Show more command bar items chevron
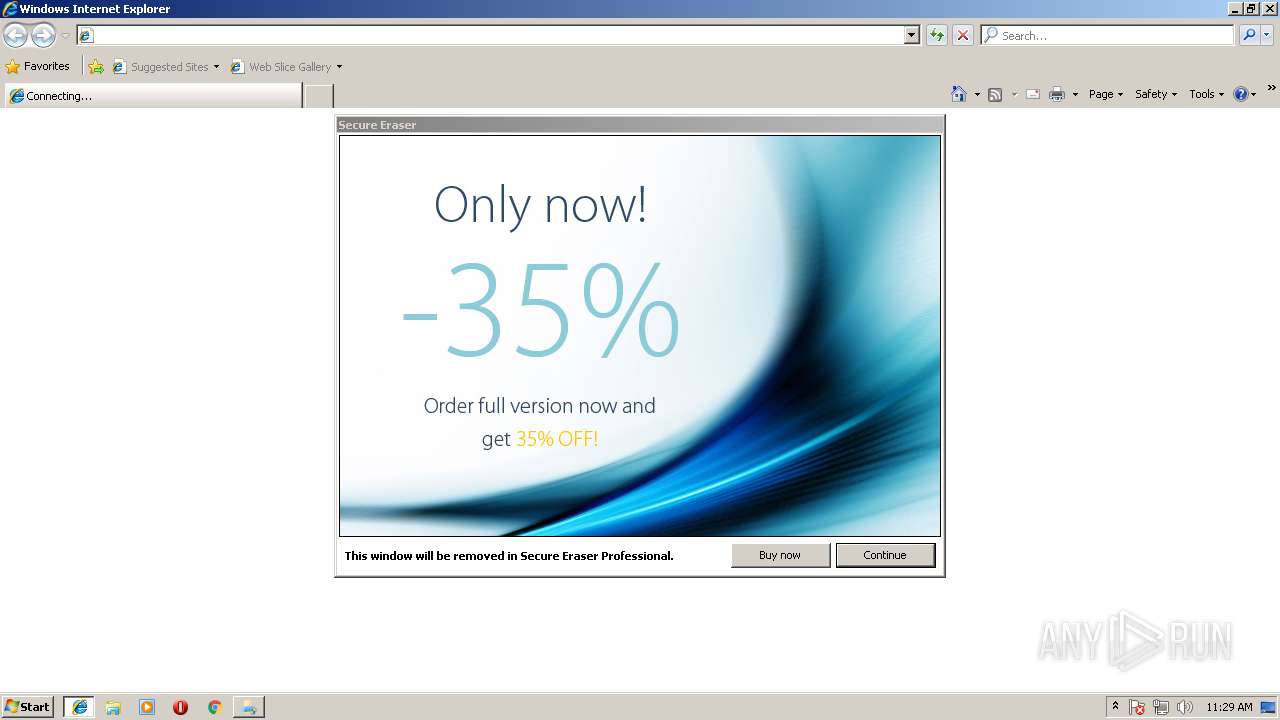This screenshot has width=1280, height=720. click(x=1272, y=88)
